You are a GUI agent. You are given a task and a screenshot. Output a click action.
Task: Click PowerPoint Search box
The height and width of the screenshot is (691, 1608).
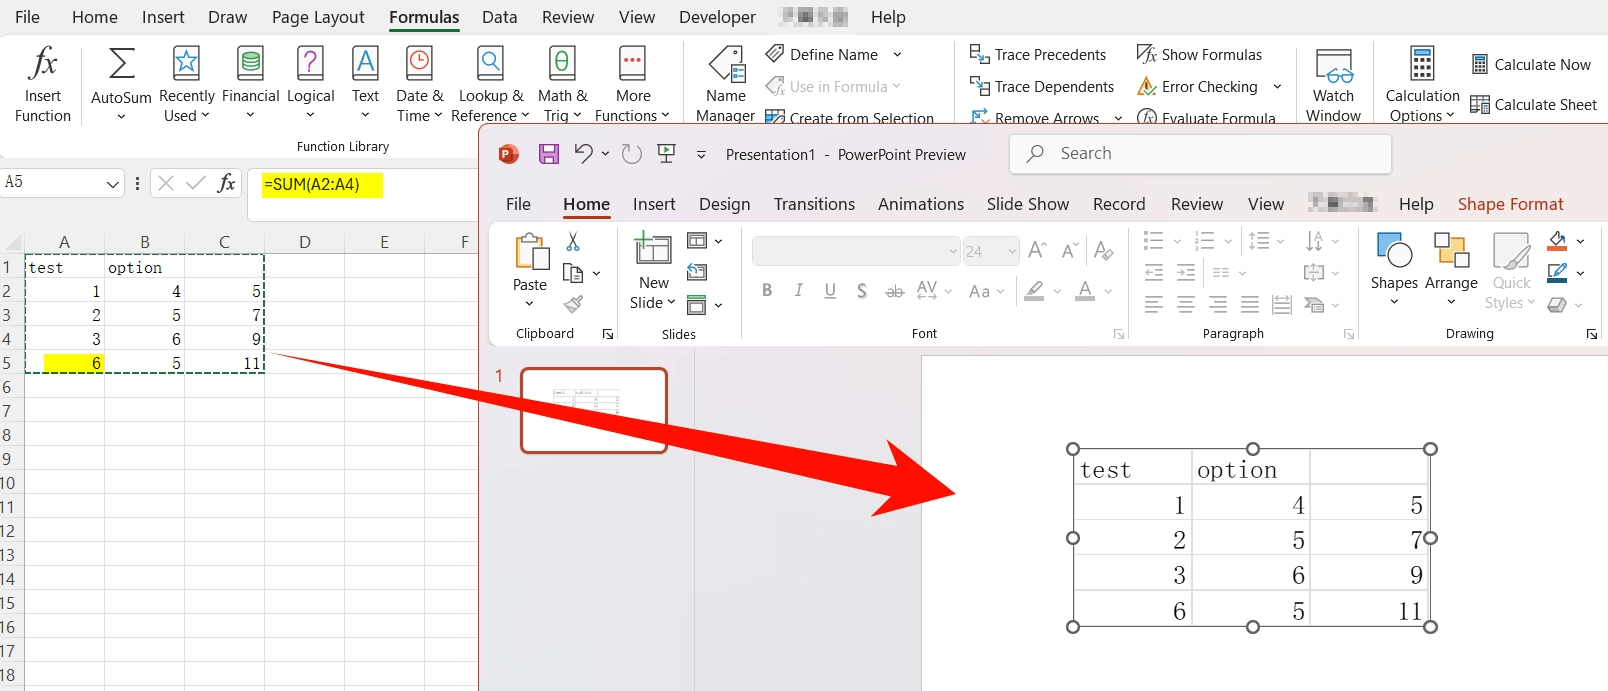pyautogui.click(x=1200, y=153)
